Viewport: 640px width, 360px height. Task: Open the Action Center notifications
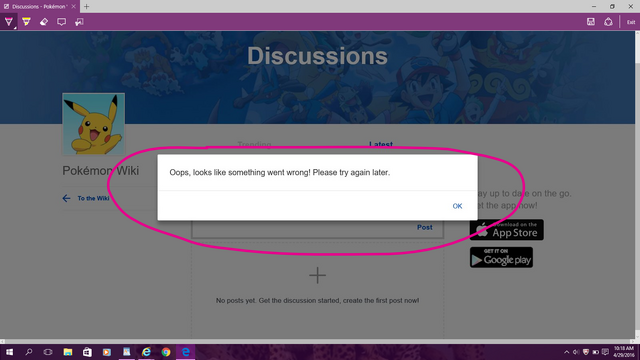point(605,352)
